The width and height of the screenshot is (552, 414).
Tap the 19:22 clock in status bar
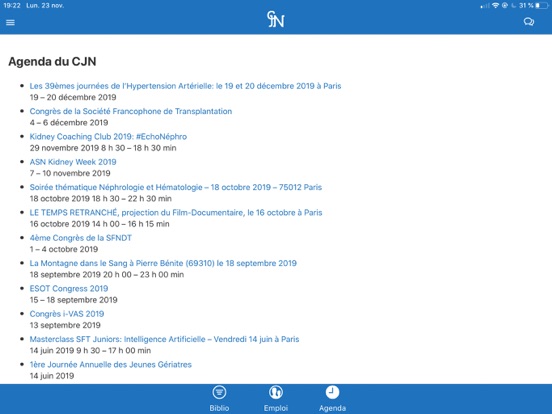[x=12, y=5]
